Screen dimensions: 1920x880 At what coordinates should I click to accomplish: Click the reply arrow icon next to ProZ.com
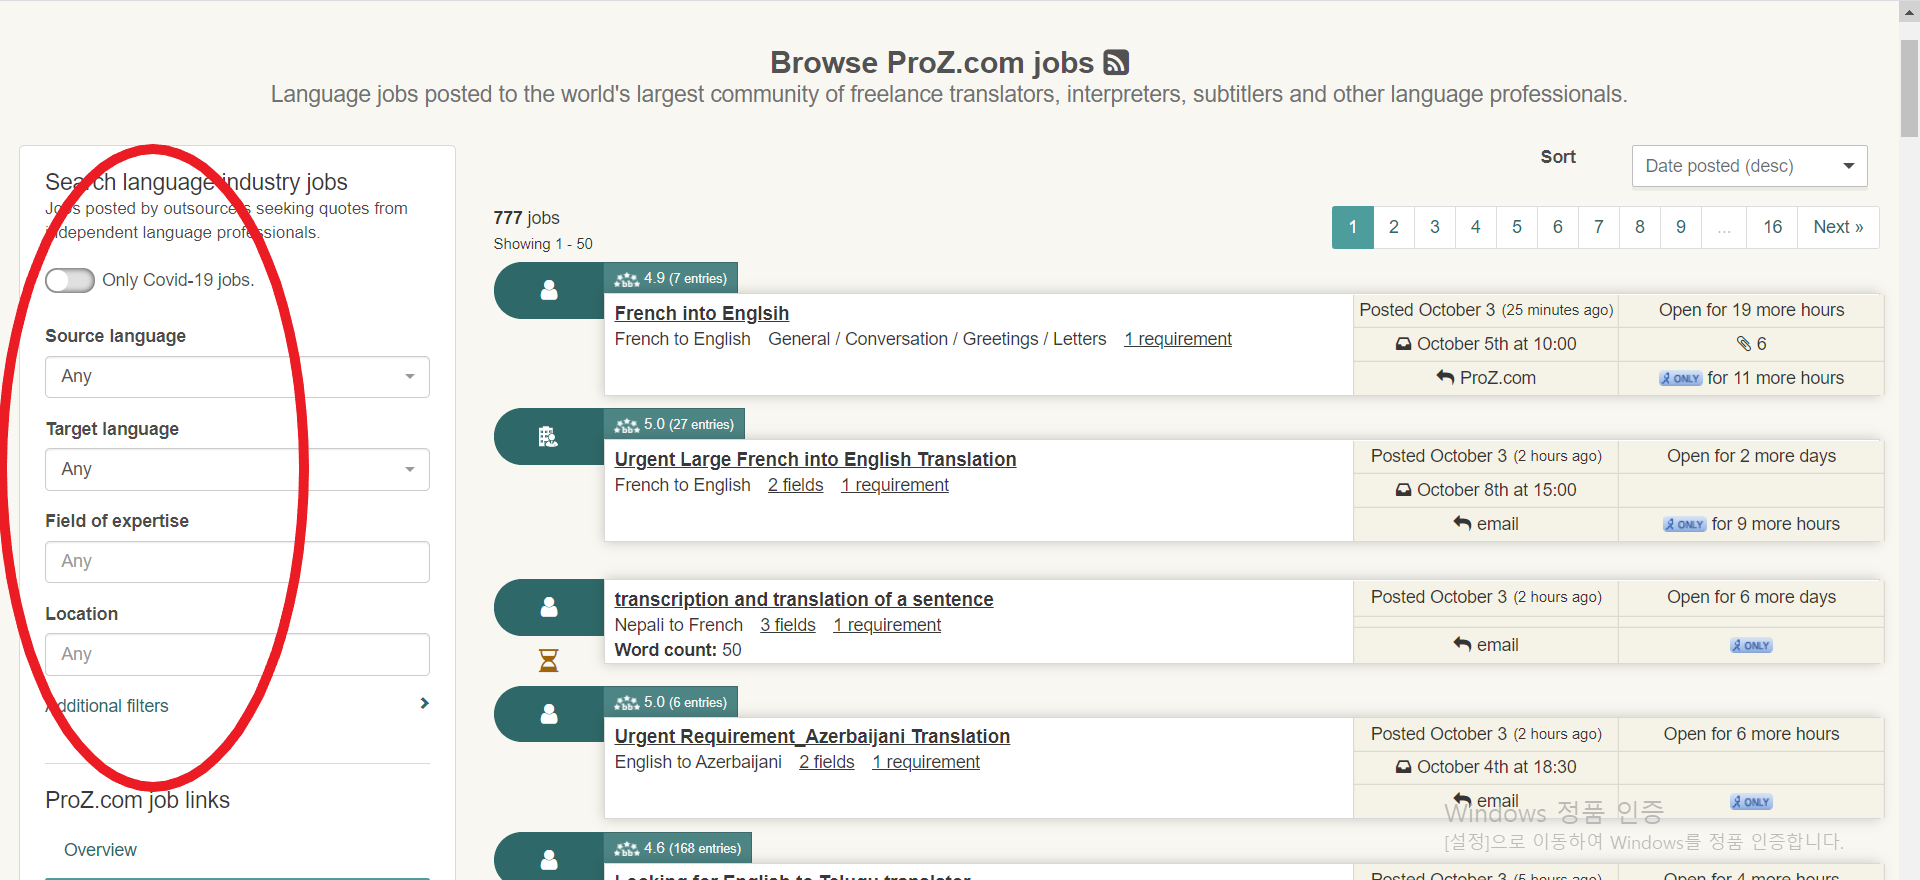click(1445, 377)
